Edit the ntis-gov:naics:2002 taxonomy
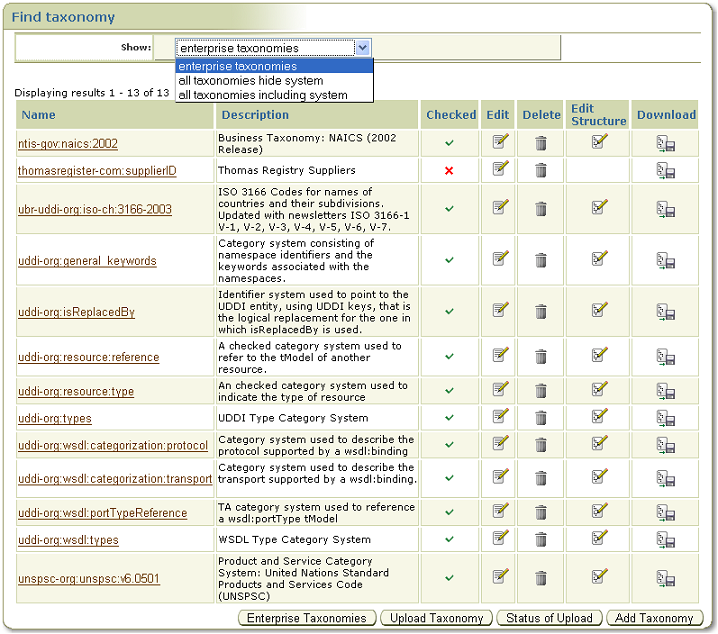The width and height of the screenshot is (718, 634). click(x=500, y=141)
